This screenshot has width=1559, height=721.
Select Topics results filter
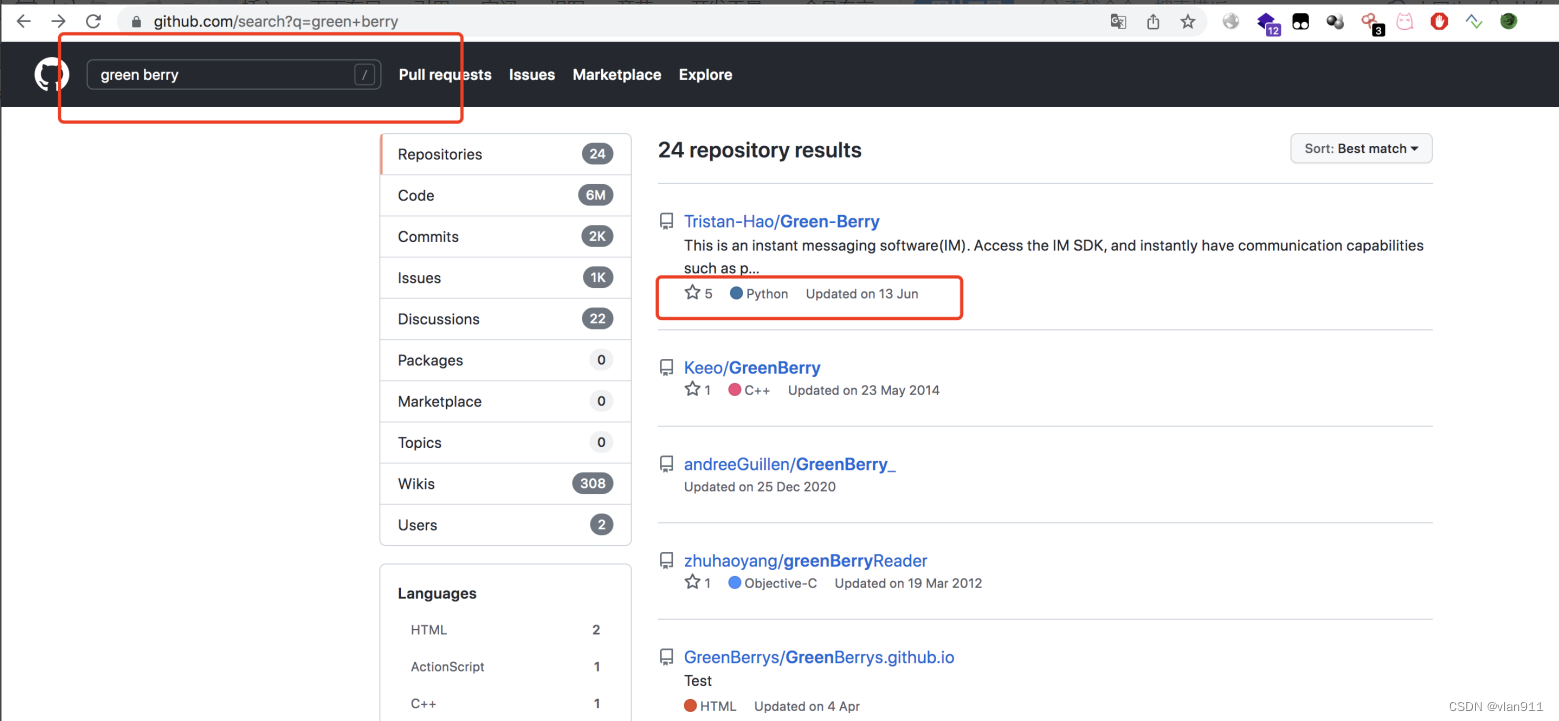506,442
